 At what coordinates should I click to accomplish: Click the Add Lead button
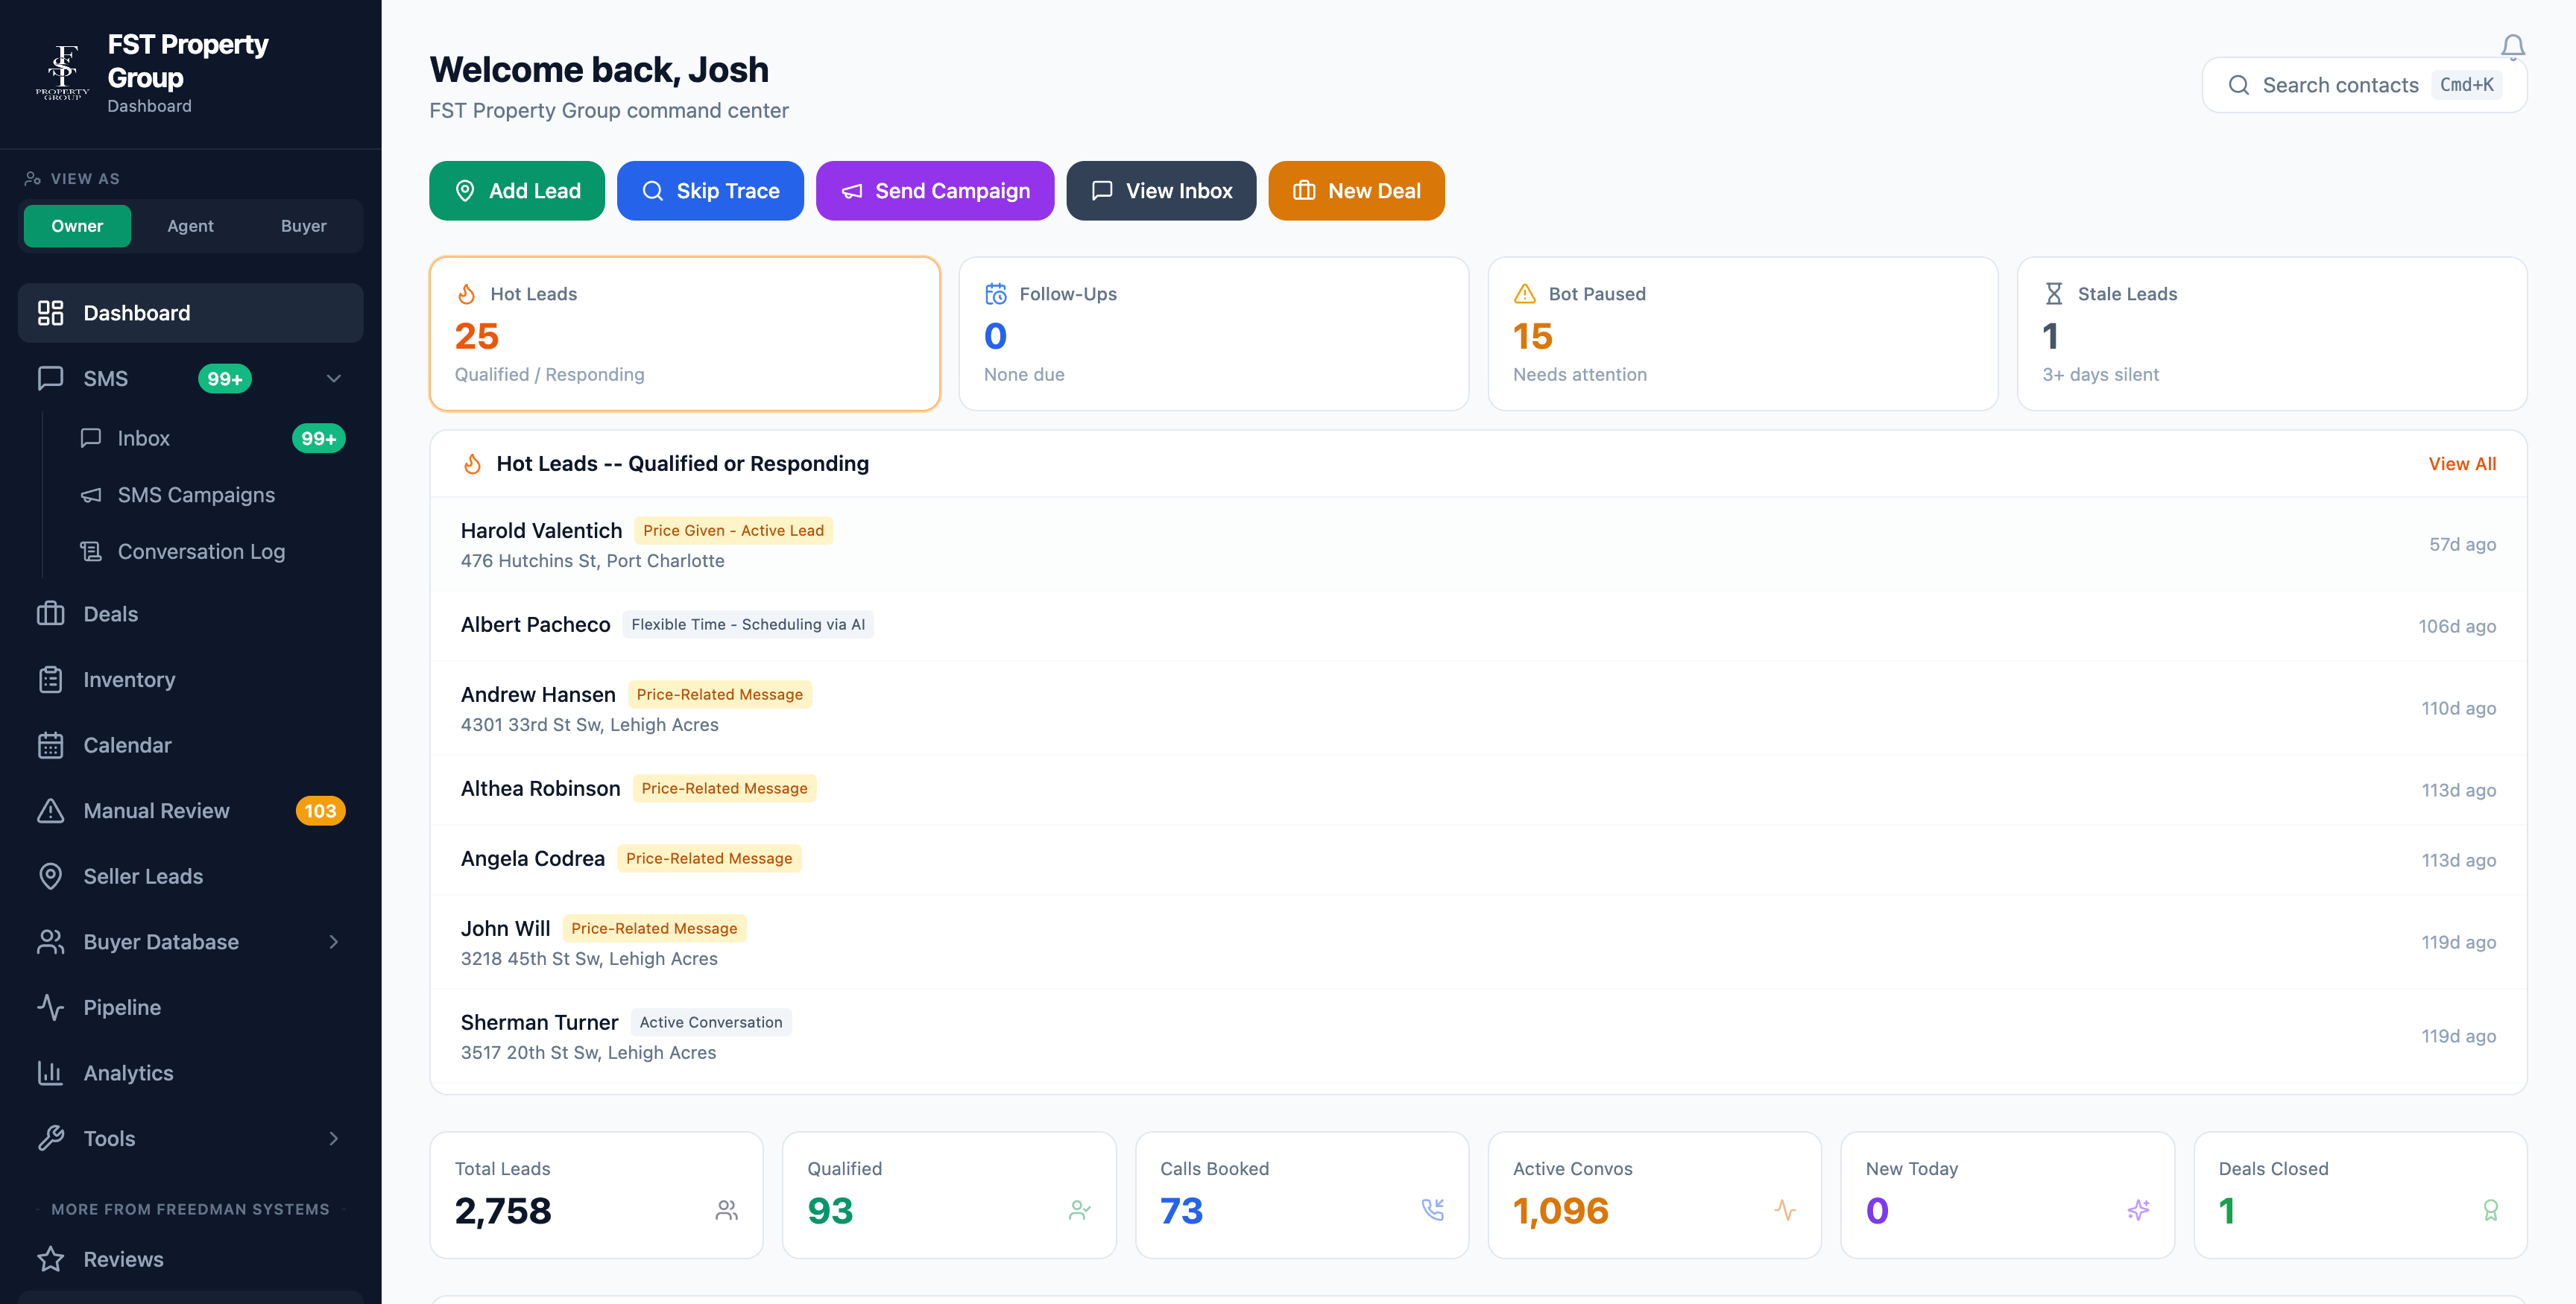(x=517, y=191)
